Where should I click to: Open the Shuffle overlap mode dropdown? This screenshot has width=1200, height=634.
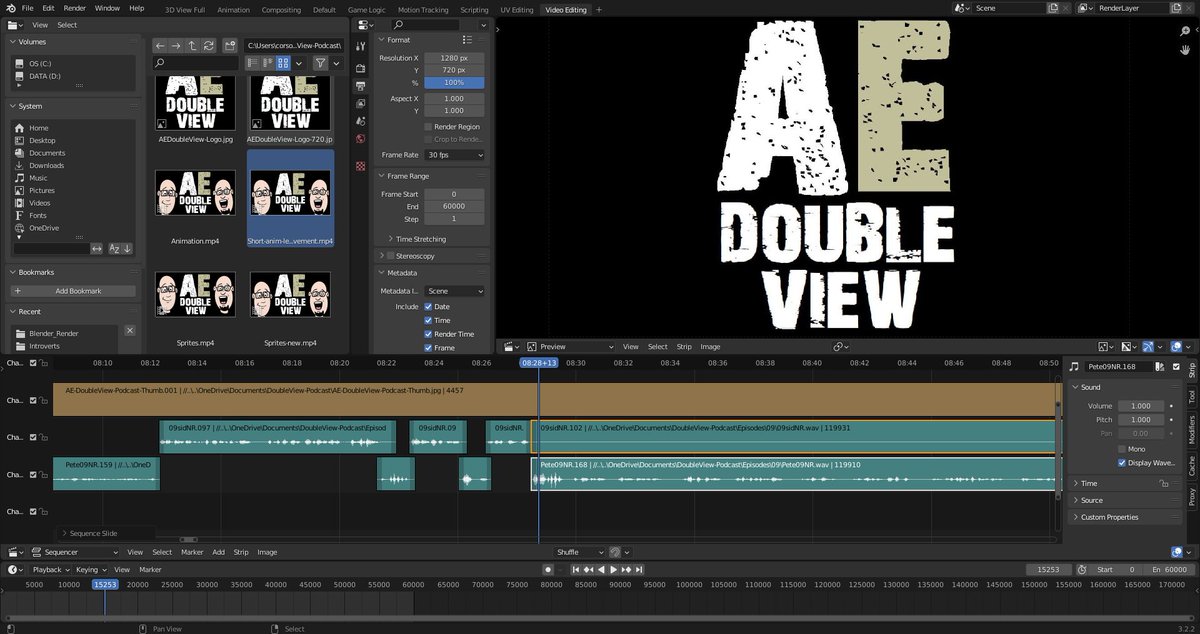click(x=580, y=552)
